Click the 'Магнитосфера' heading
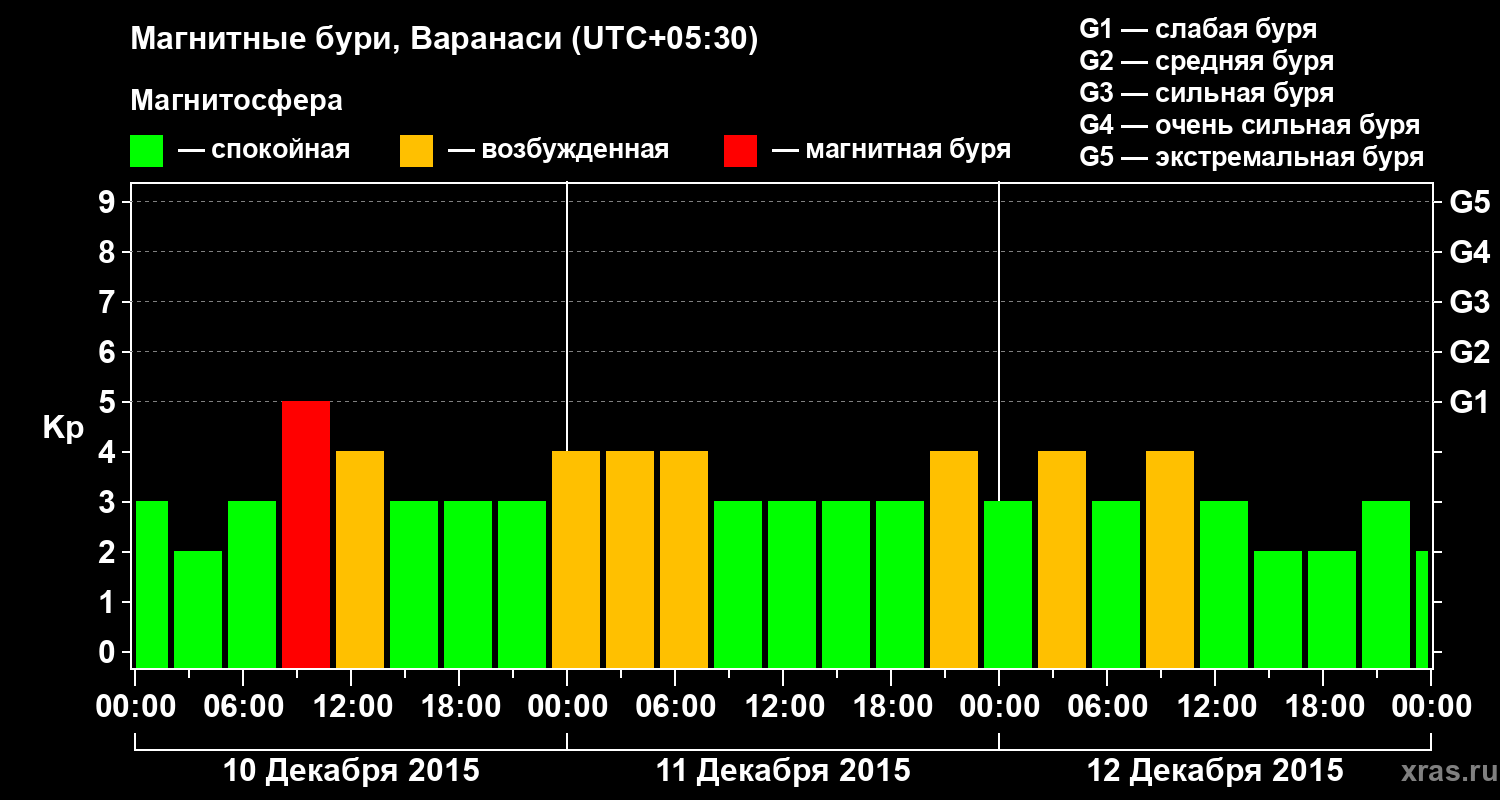This screenshot has height=800, width=1500. [x=237, y=101]
